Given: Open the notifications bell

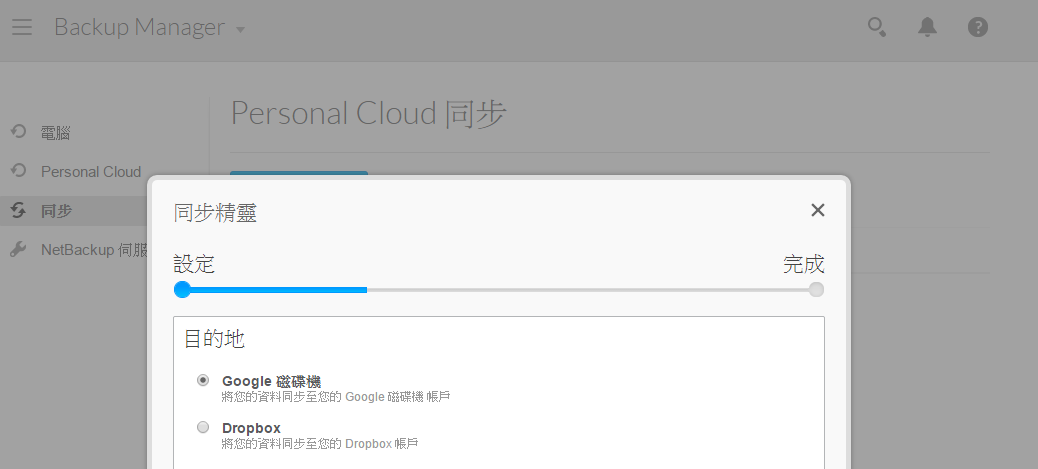Looking at the screenshot, I should point(927,27).
